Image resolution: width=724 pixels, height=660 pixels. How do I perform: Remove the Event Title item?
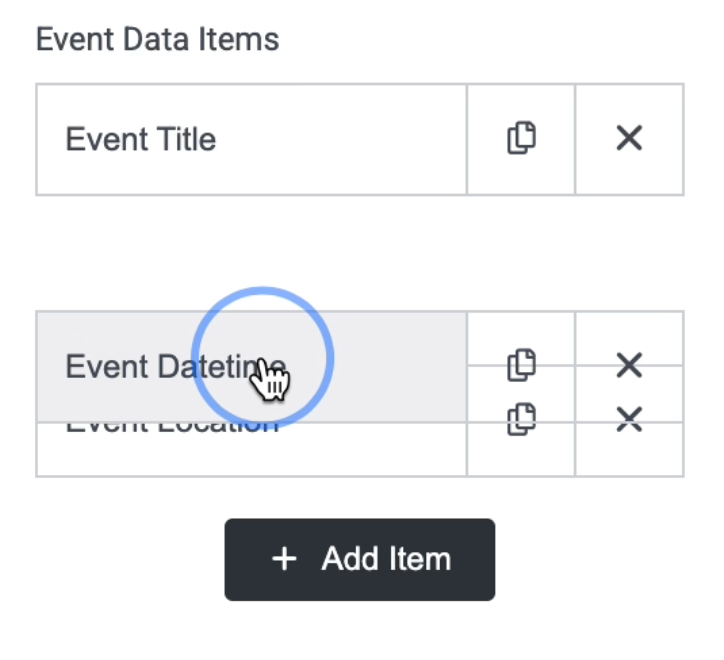point(629,139)
